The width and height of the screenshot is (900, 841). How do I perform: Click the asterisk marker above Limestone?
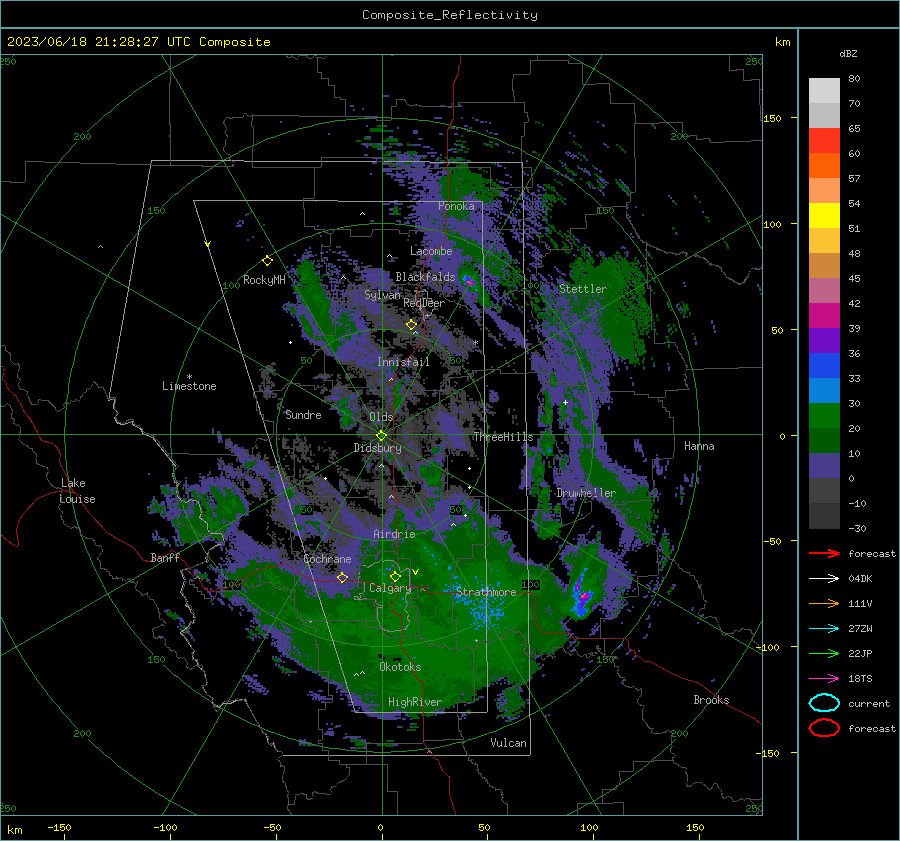pos(189,377)
